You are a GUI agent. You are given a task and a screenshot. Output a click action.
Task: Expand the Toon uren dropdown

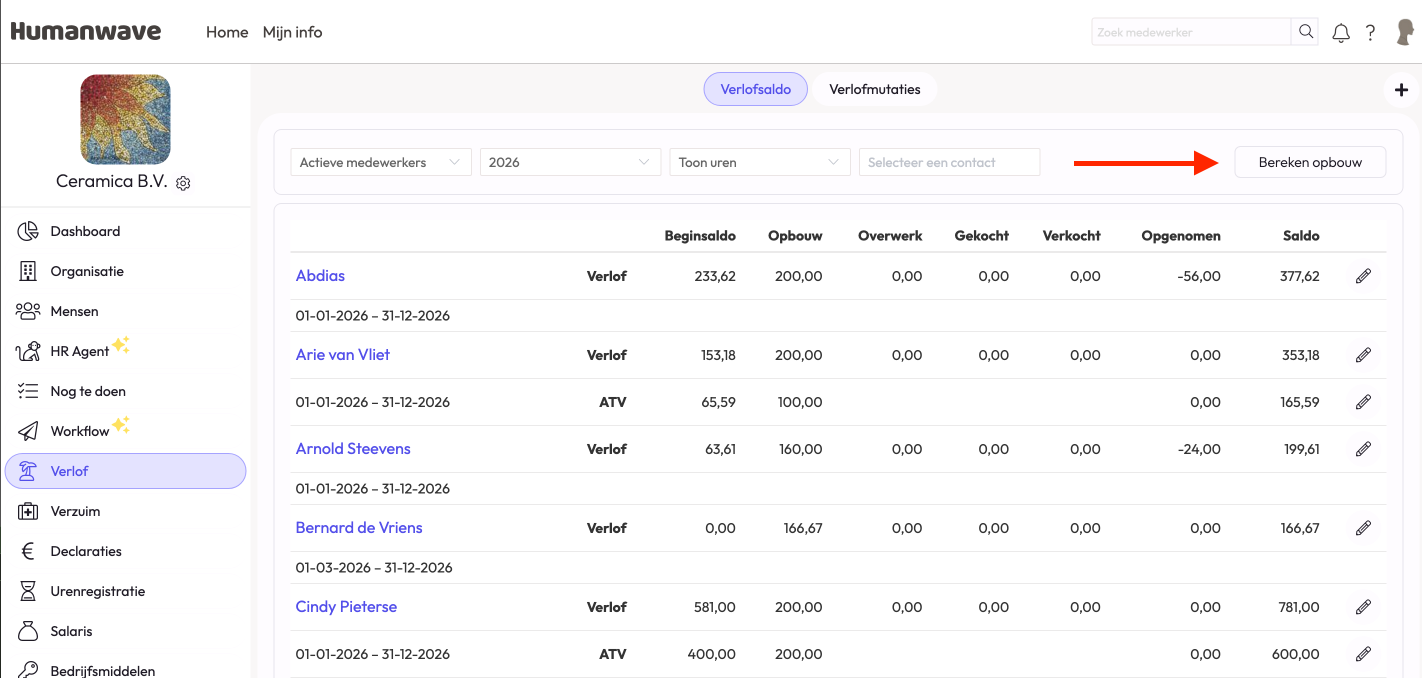click(759, 162)
